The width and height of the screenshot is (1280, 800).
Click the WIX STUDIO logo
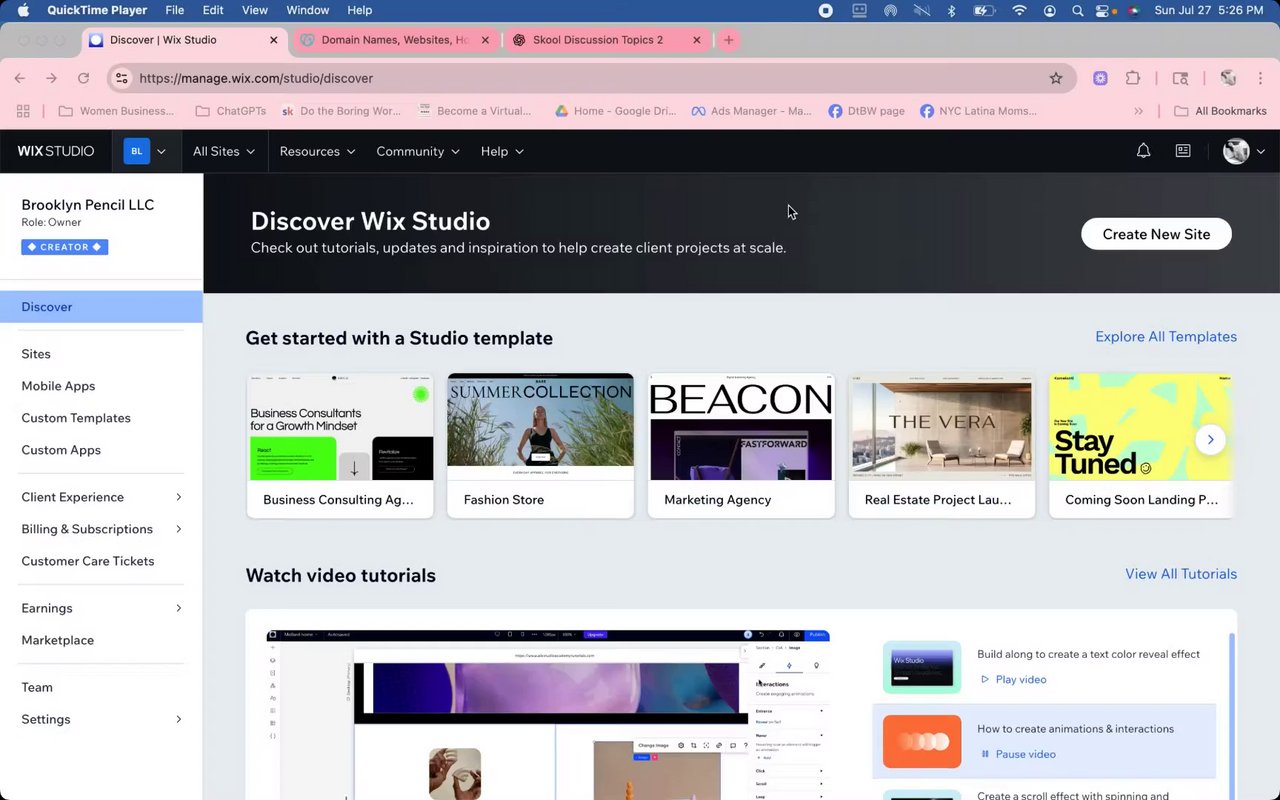(x=56, y=151)
